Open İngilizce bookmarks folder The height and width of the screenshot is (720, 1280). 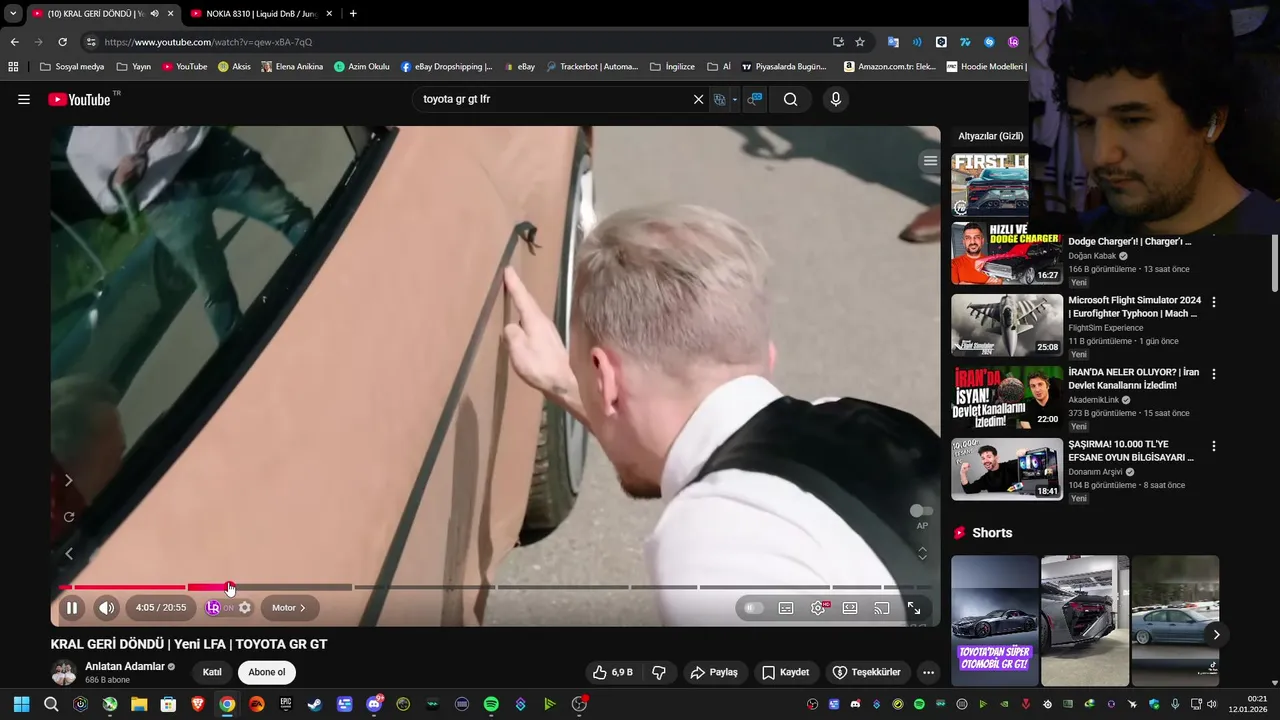point(672,67)
